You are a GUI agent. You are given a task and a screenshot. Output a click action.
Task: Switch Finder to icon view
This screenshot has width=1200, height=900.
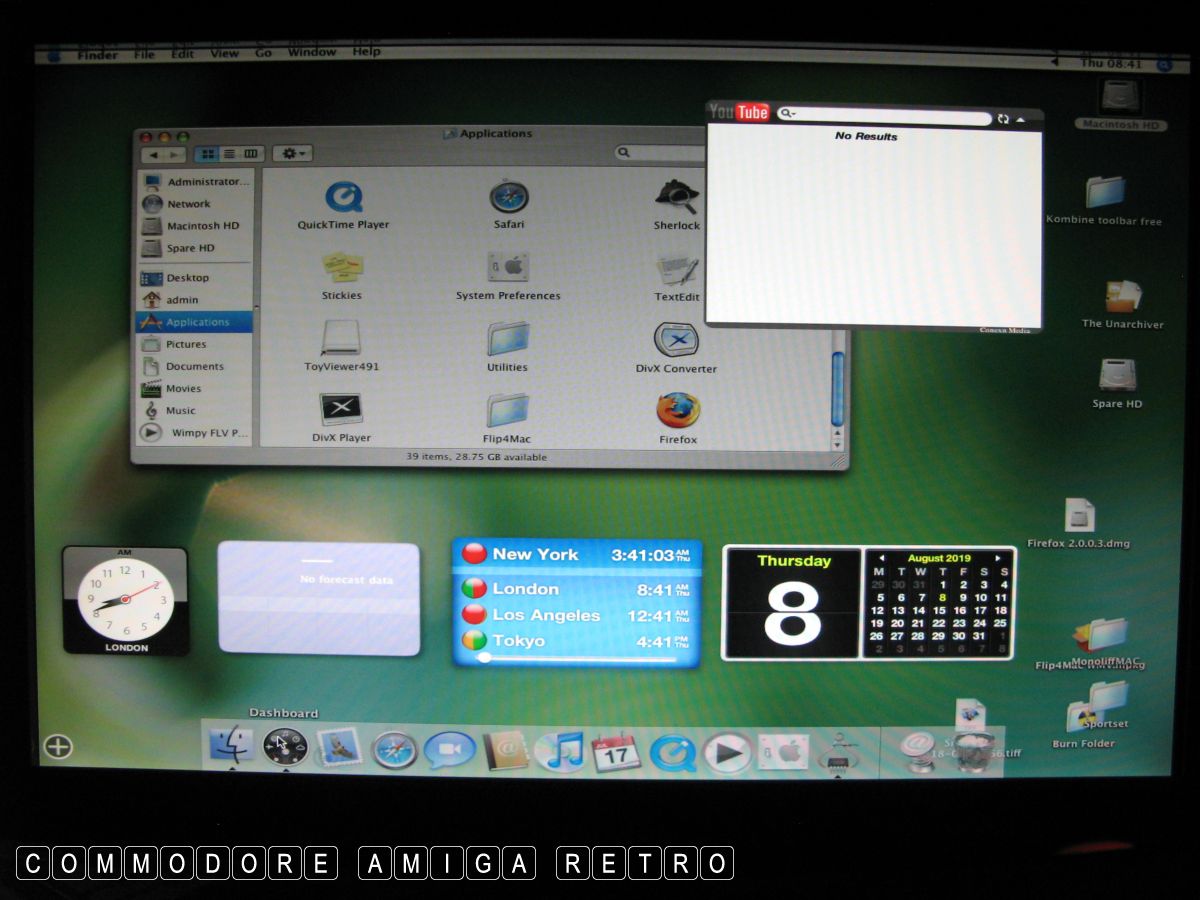pos(209,154)
